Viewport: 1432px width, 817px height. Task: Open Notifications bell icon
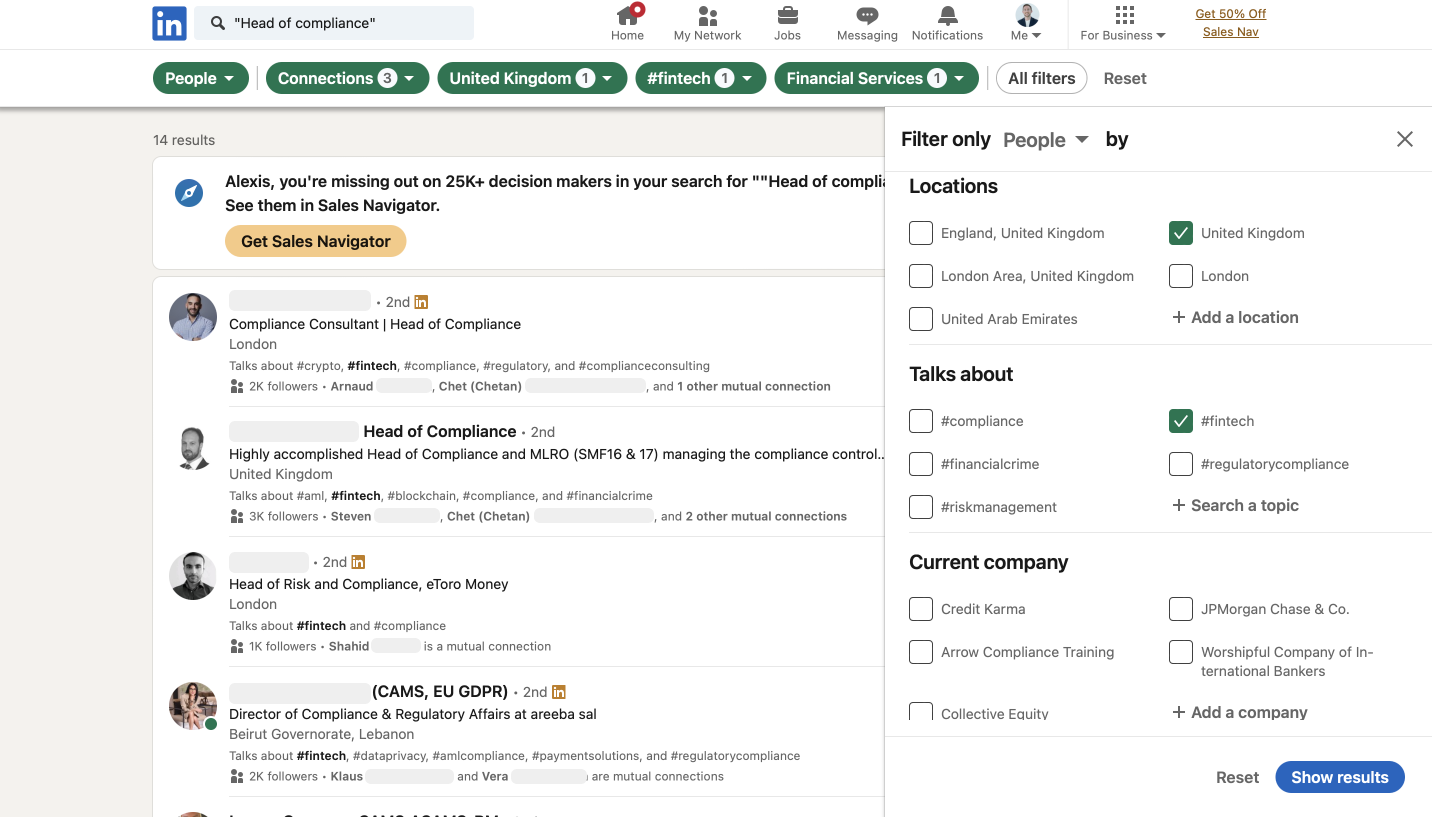coord(947,15)
